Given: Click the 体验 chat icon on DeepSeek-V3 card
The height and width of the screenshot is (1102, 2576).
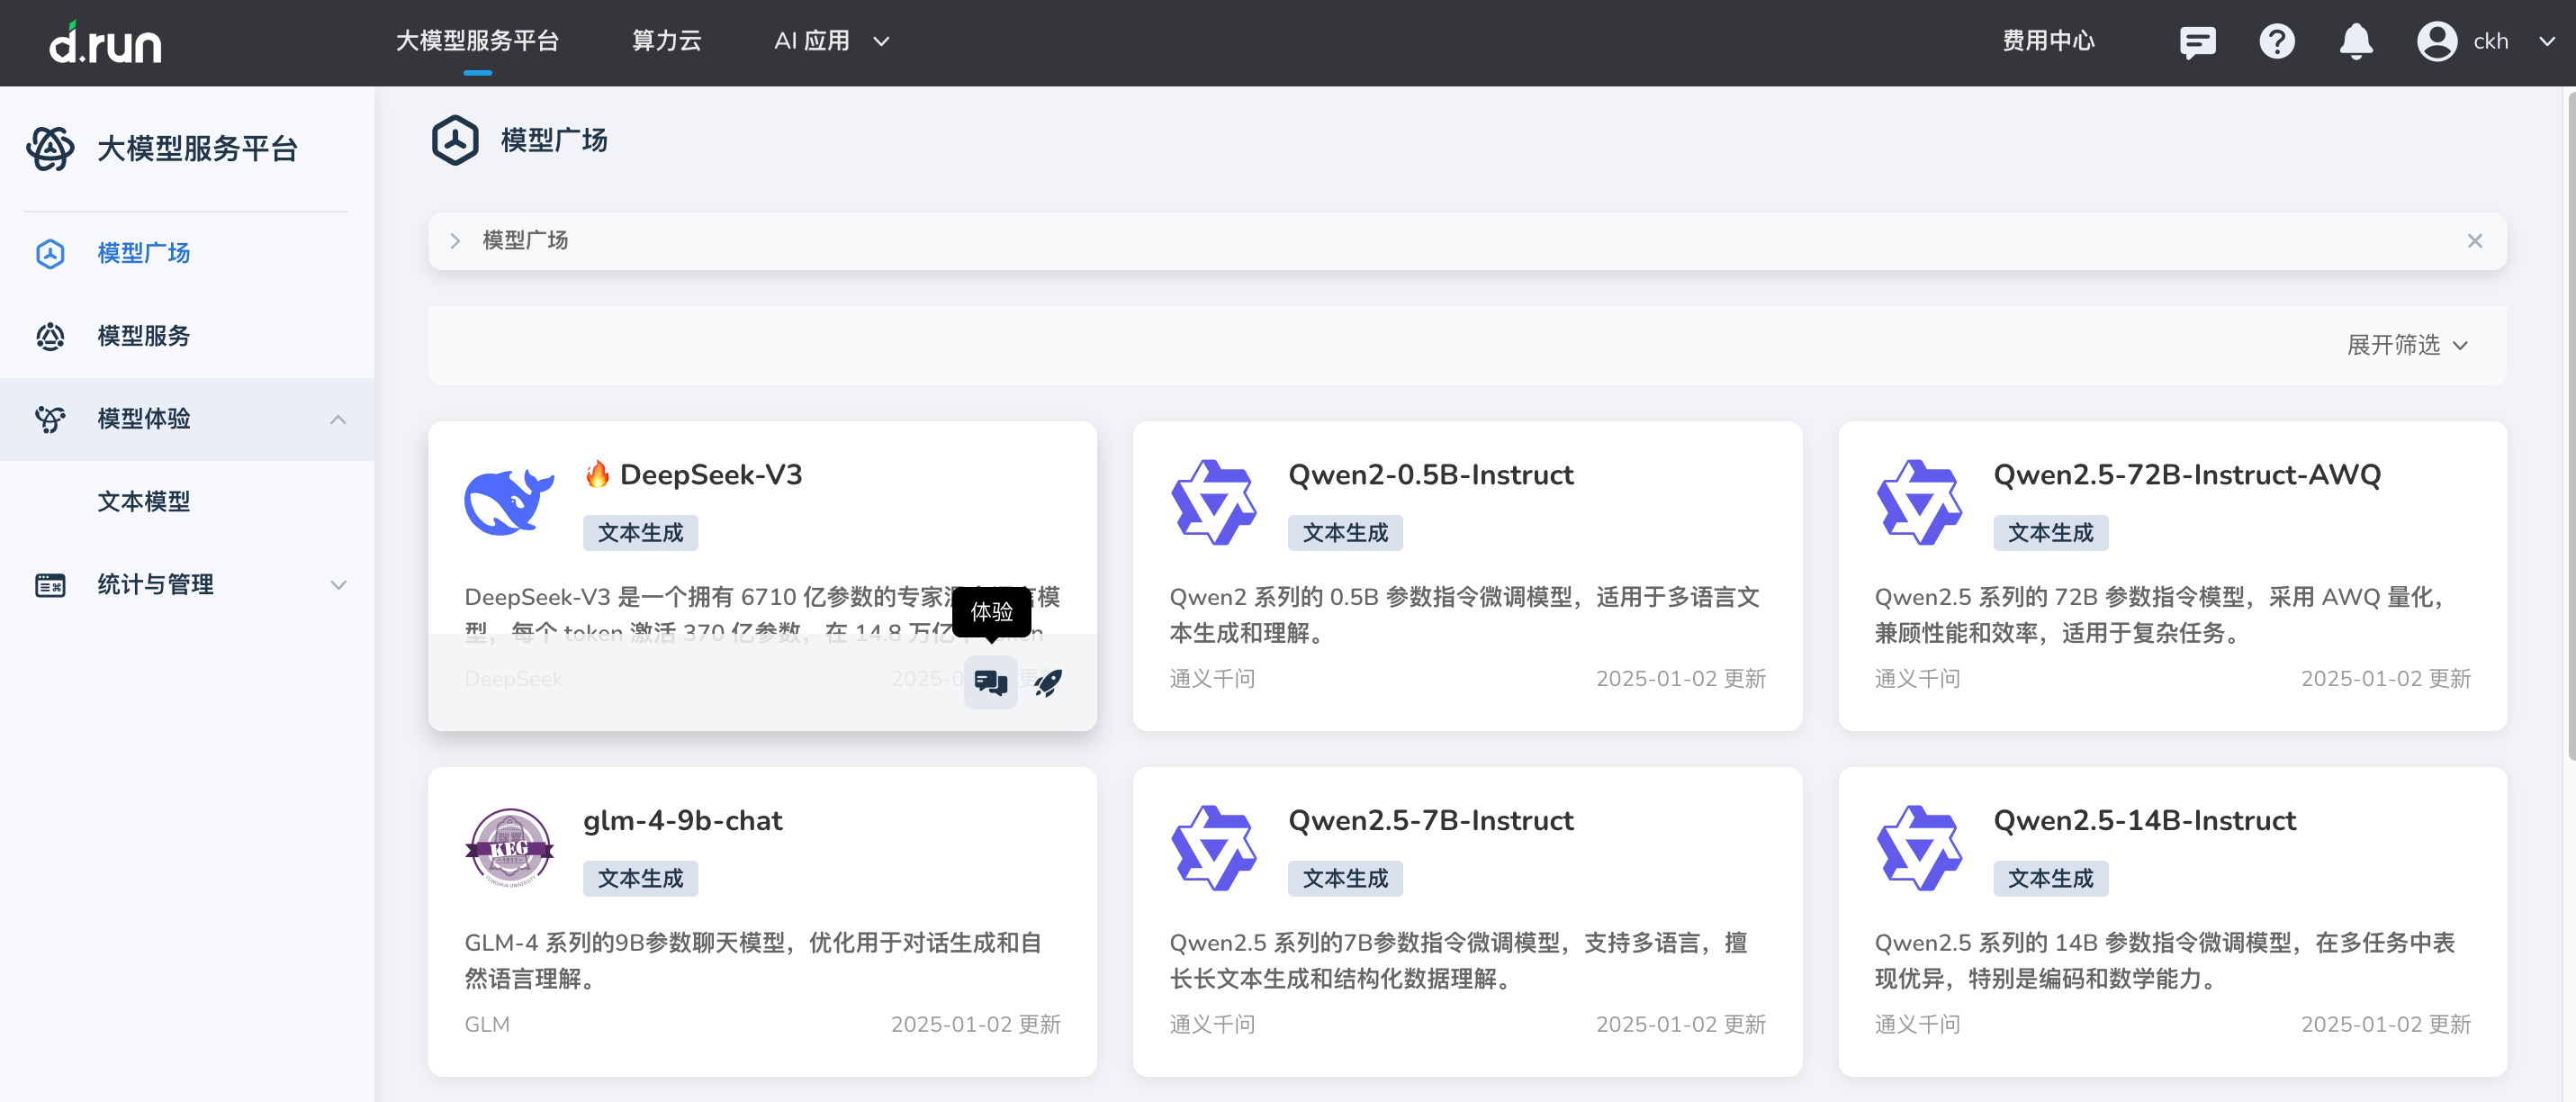Looking at the screenshot, I should [990, 682].
